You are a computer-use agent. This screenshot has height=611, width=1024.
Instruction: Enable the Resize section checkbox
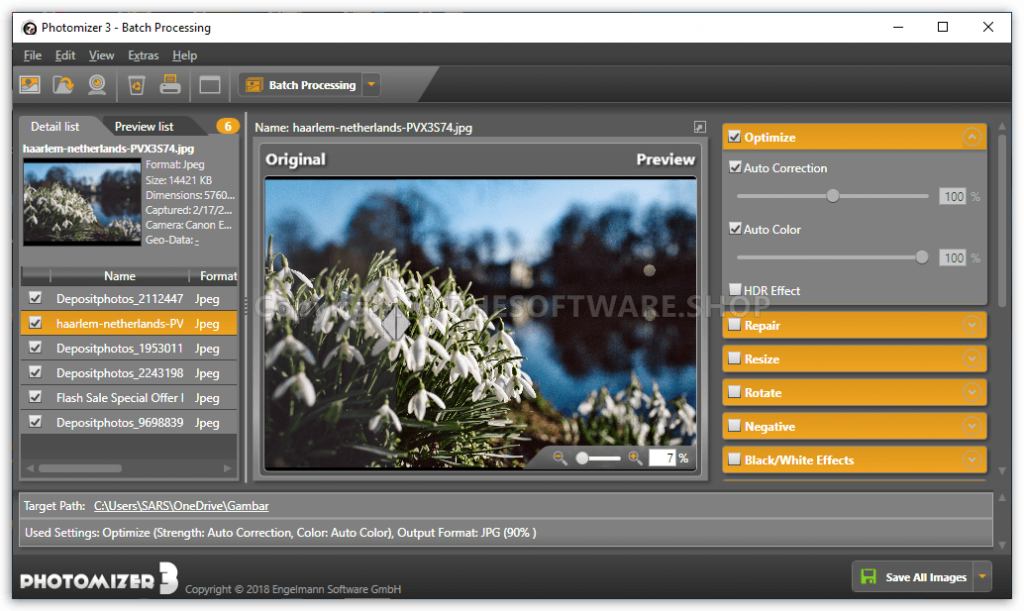click(x=735, y=358)
